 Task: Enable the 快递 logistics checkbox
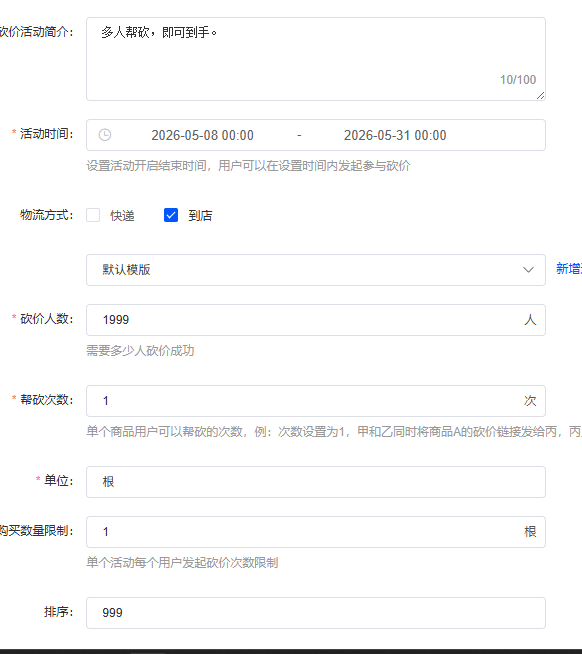point(93,215)
